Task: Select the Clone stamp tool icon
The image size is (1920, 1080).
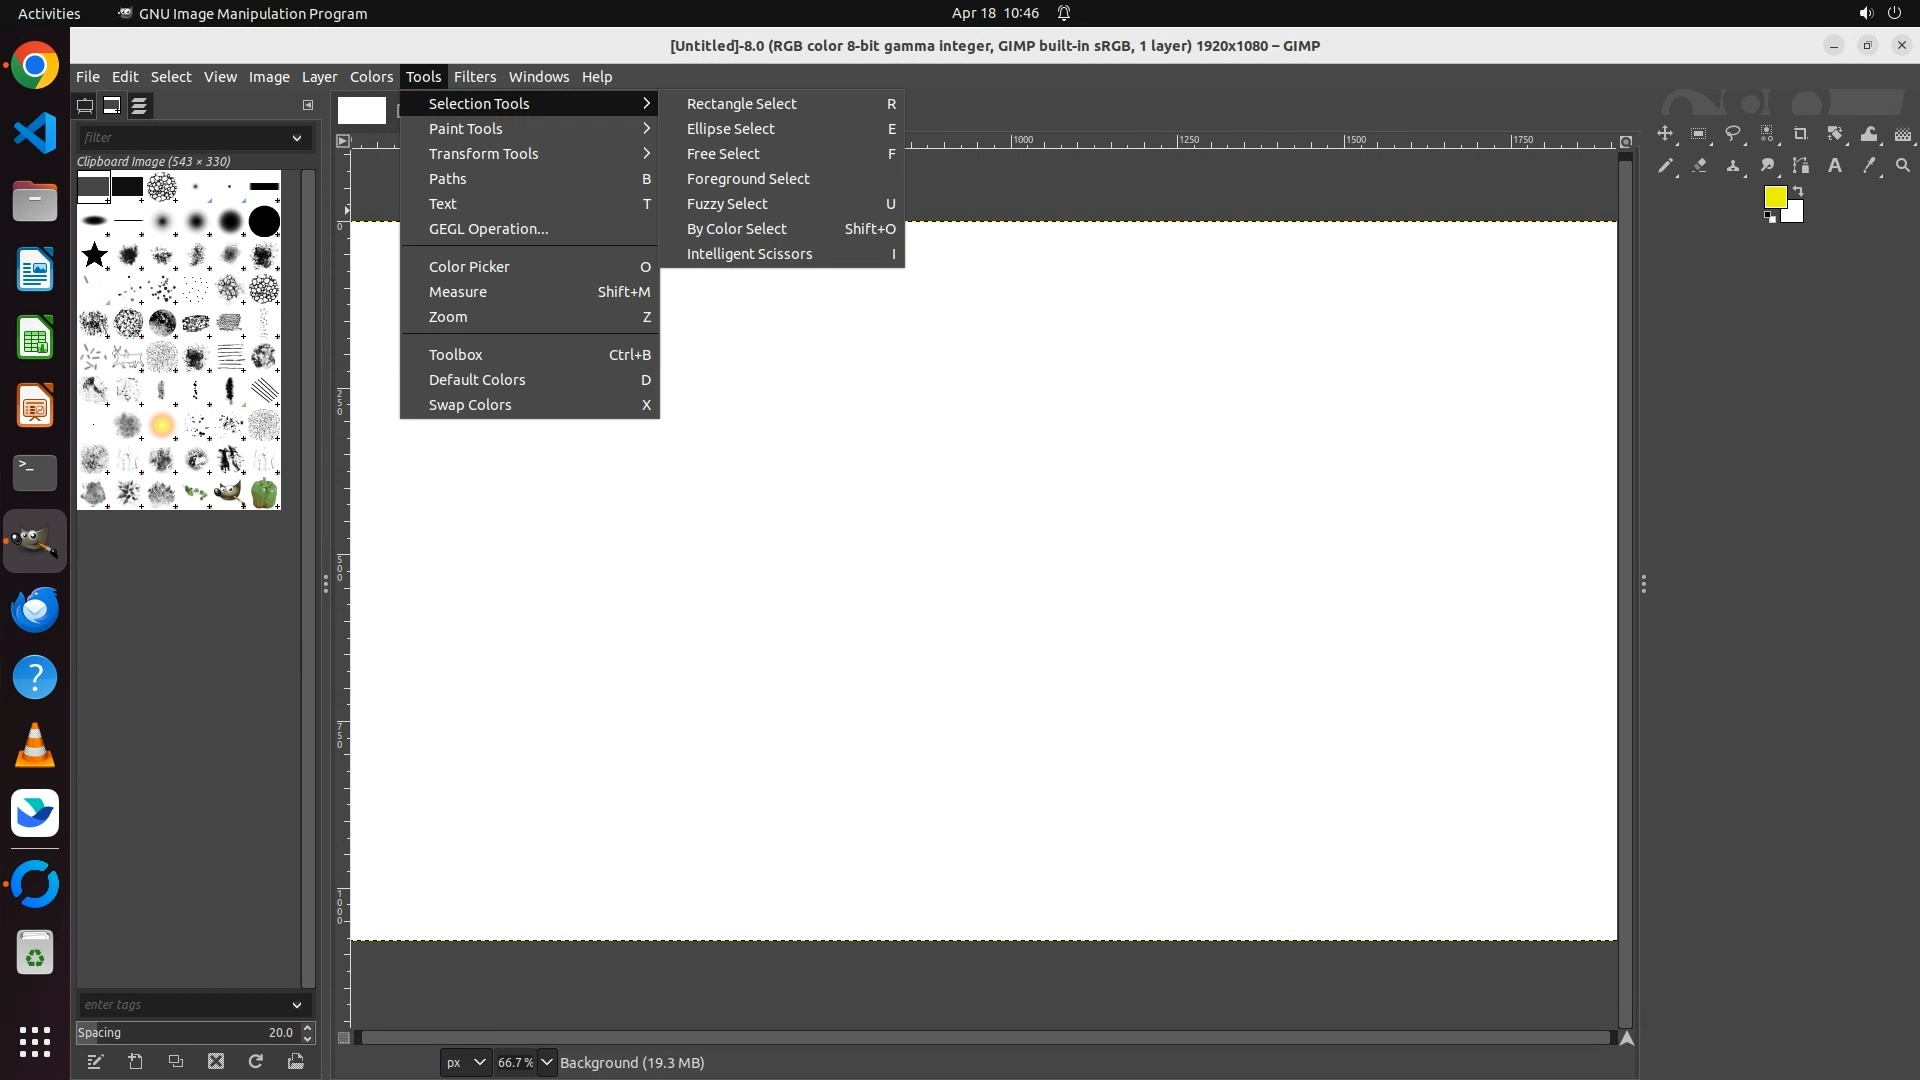Action: coord(1733,166)
